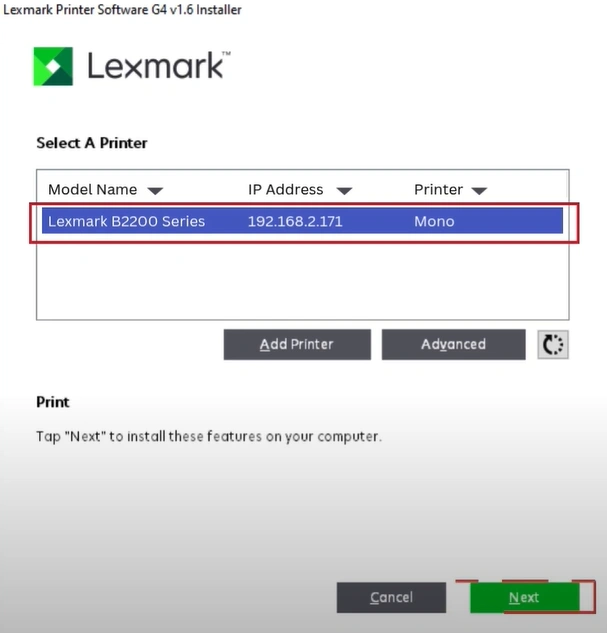
Task: Click the Printer column header label
Action: tap(438, 189)
